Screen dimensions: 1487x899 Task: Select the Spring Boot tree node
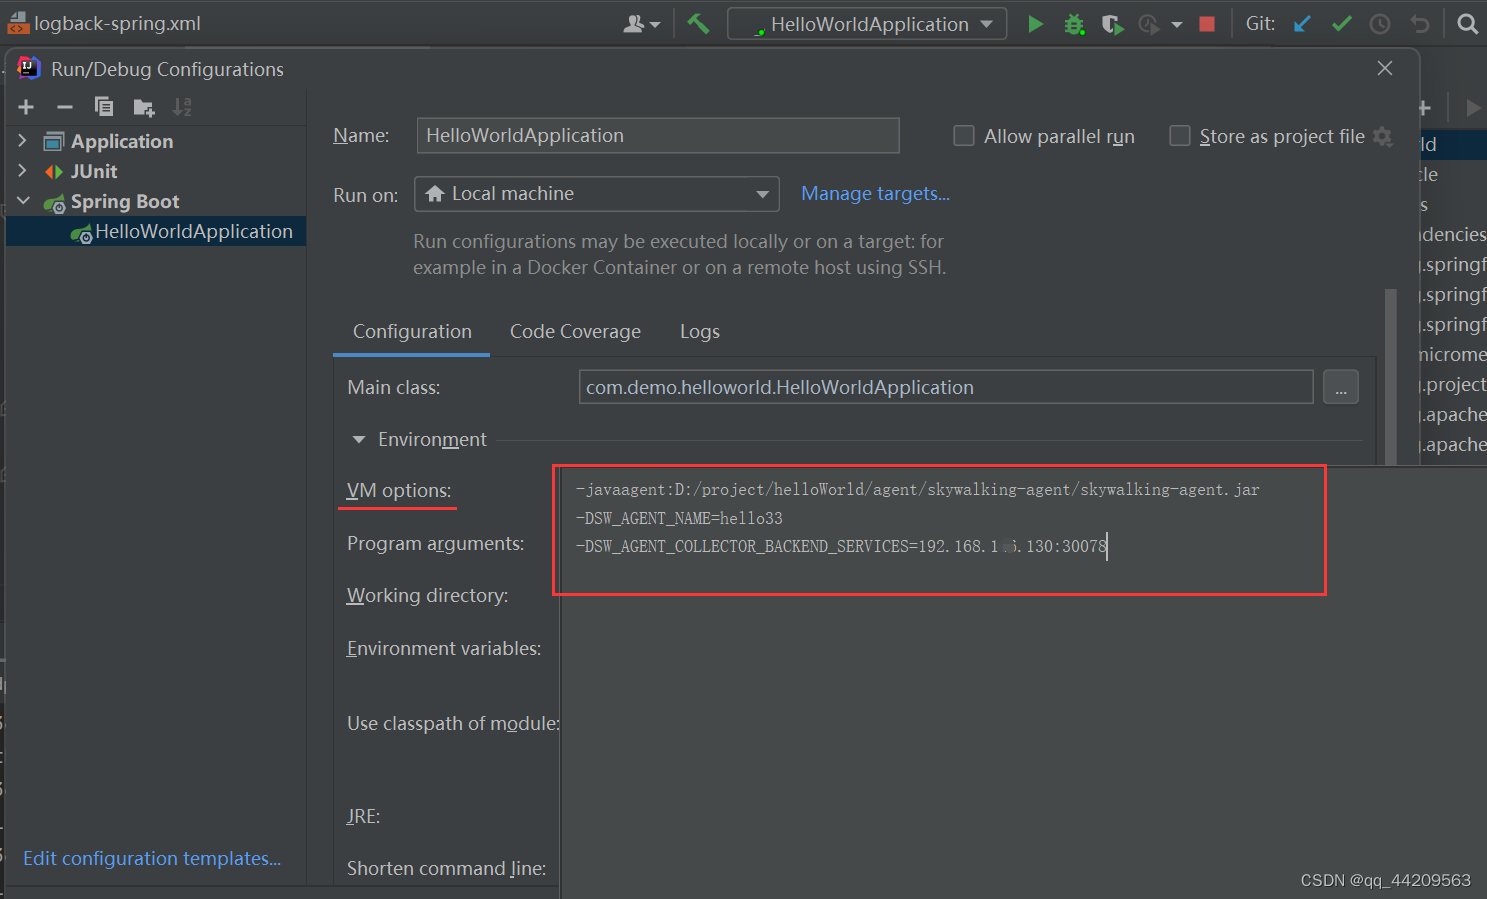click(124, 201)
